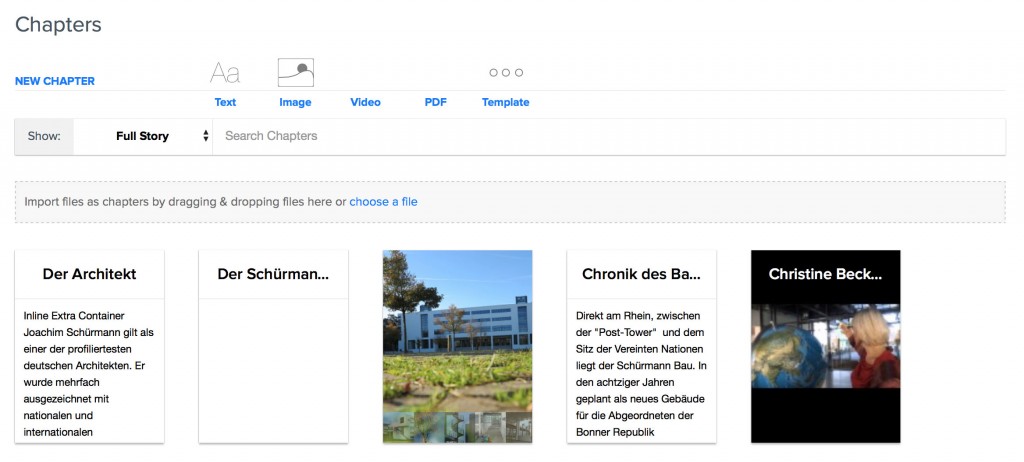Click the small gallery thumbnails strip
The width and height of the screenshot is (1024, 462).
458,427
